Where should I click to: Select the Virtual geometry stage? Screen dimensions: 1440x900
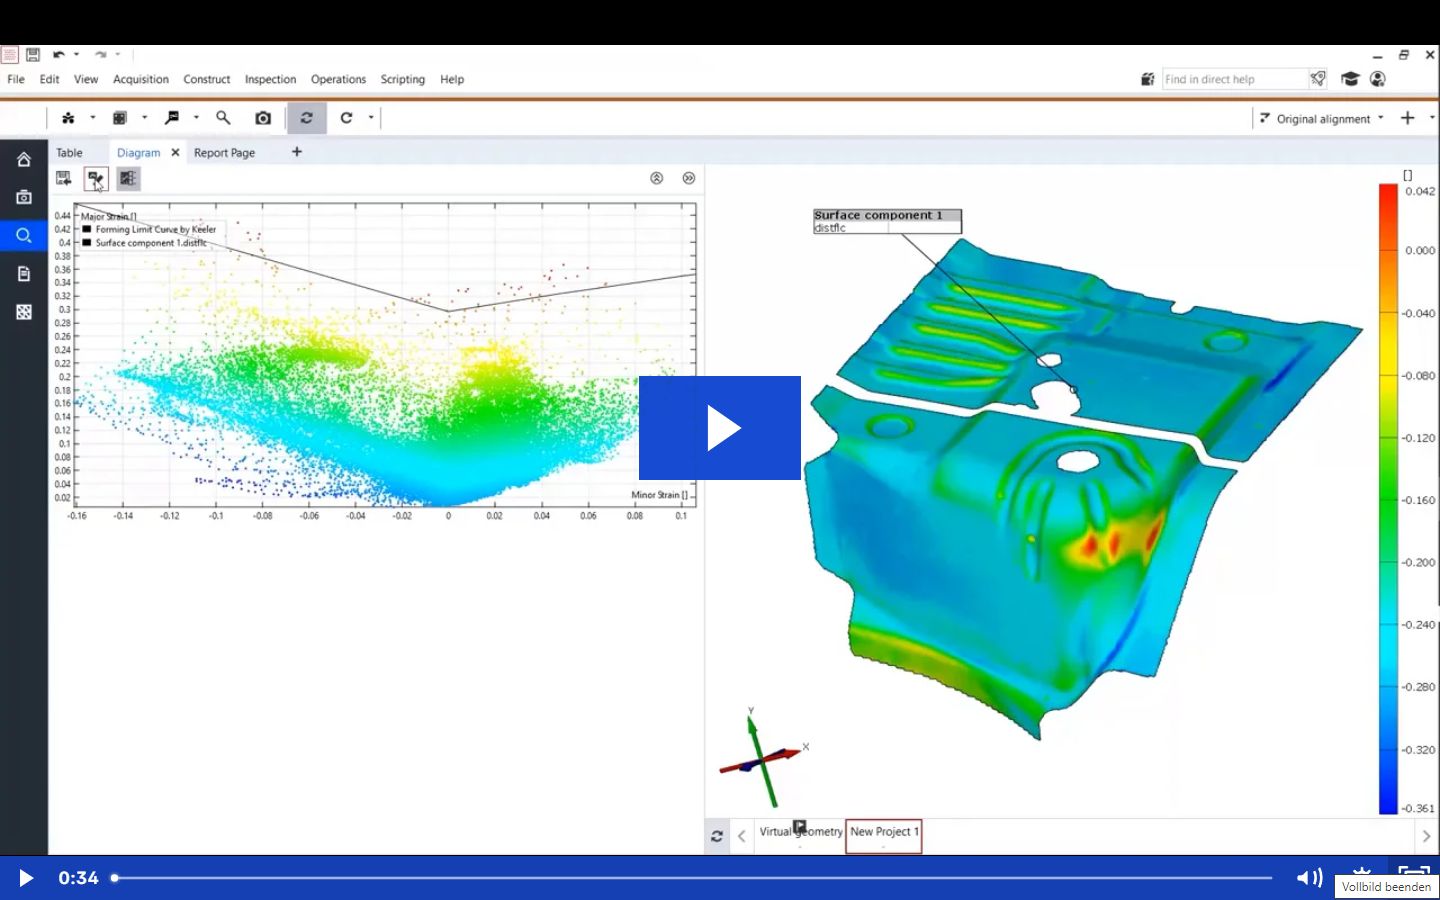point(800,832)
